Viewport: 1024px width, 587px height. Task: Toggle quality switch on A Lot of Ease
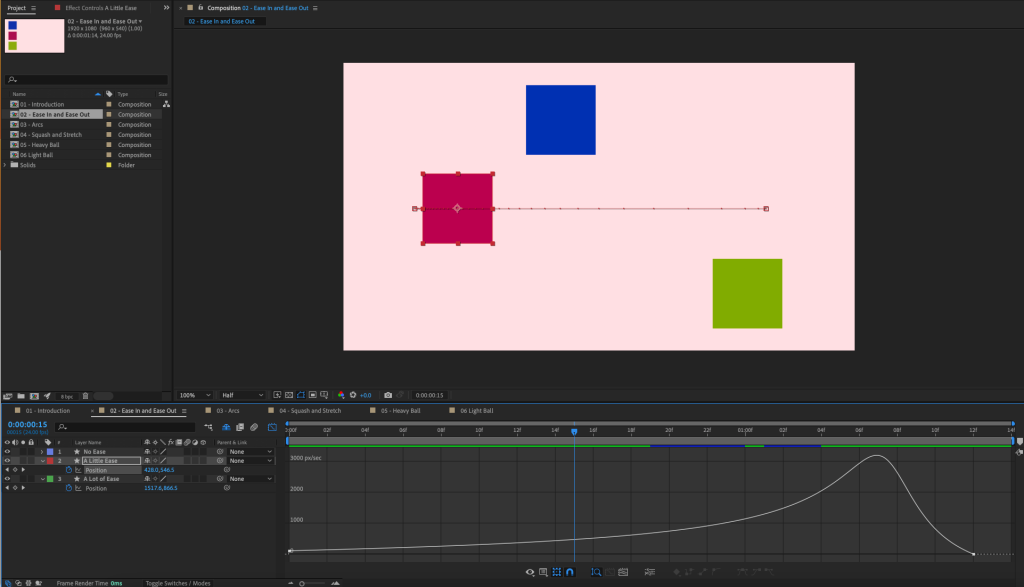163,479
